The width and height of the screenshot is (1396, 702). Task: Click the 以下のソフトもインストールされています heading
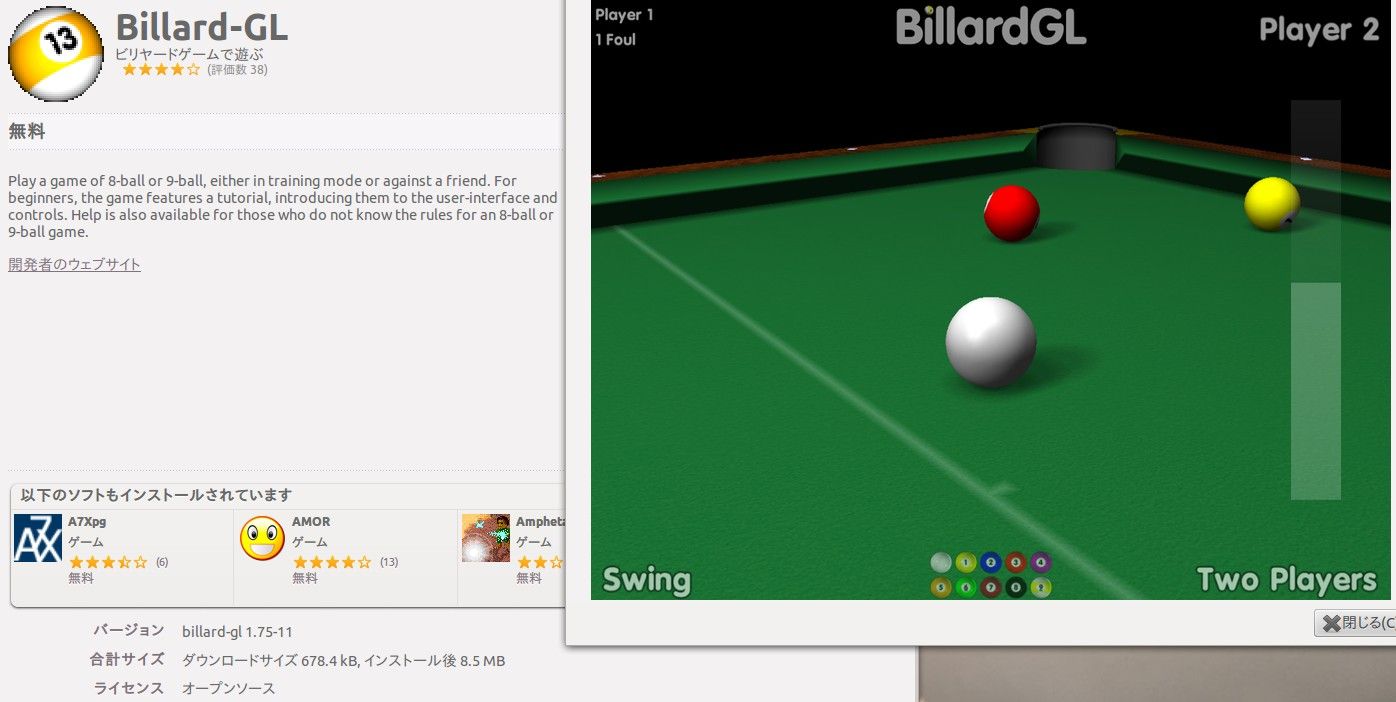tap(156, 495)
